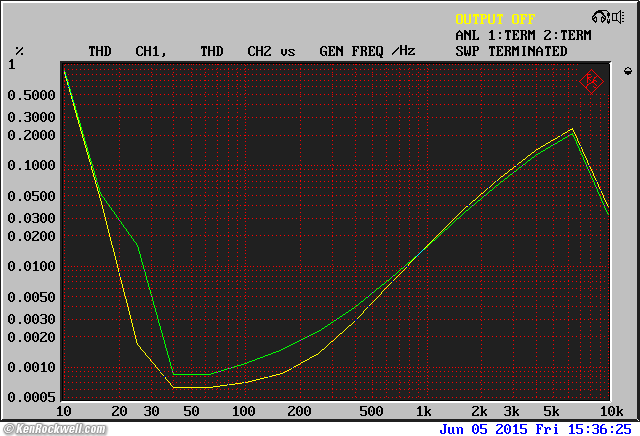Click the small round indicator right of graph
640x436 pixels.
tap(628, 71)
